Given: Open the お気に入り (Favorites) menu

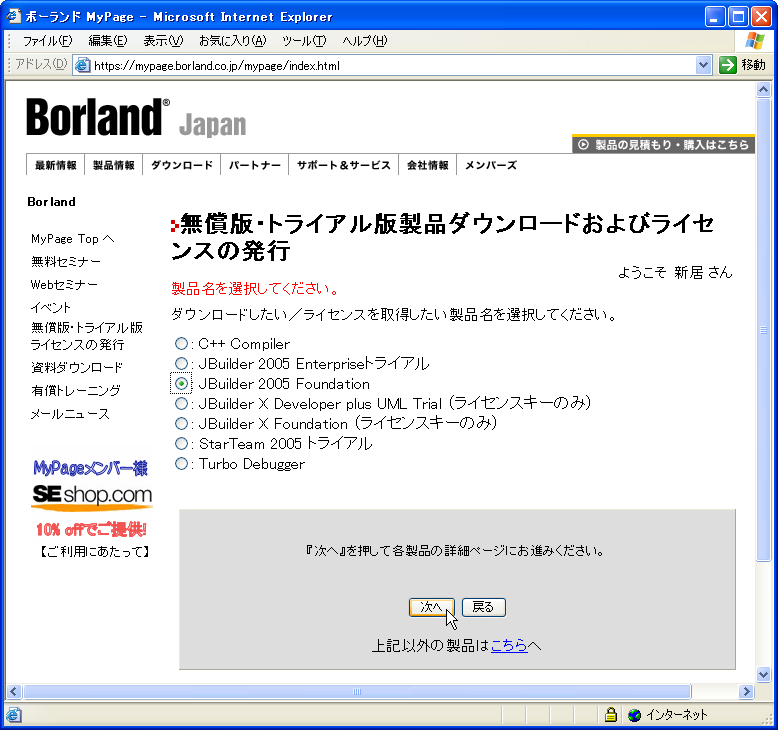Looking at the screenshot, I should [x=232, y=40].
